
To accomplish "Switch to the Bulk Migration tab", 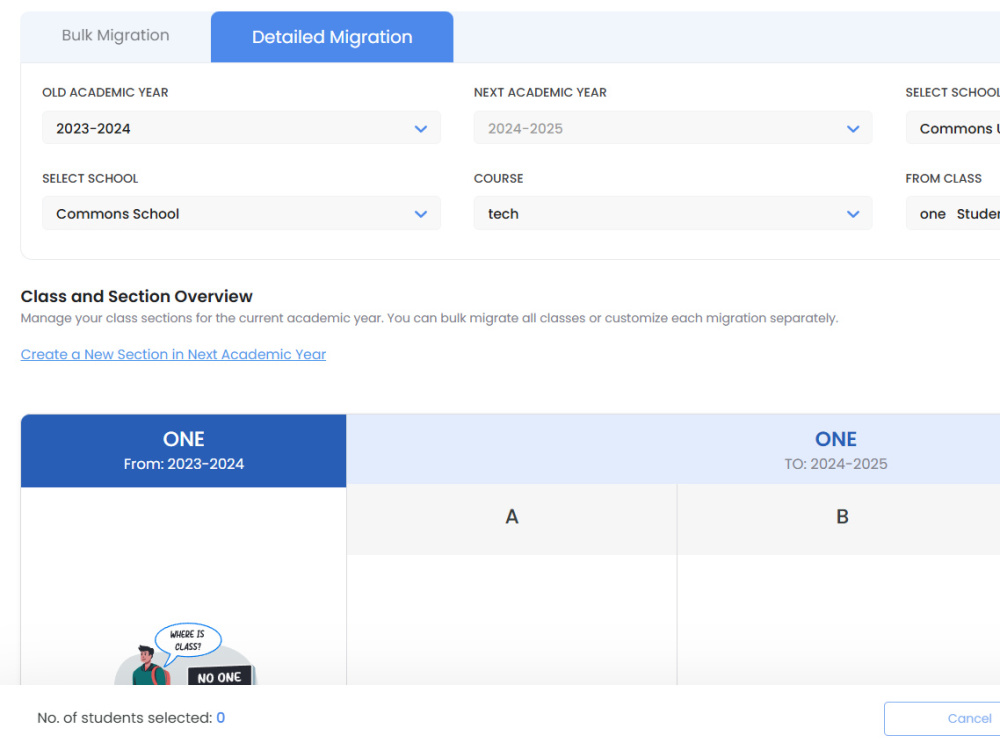I will click(115, 36).
